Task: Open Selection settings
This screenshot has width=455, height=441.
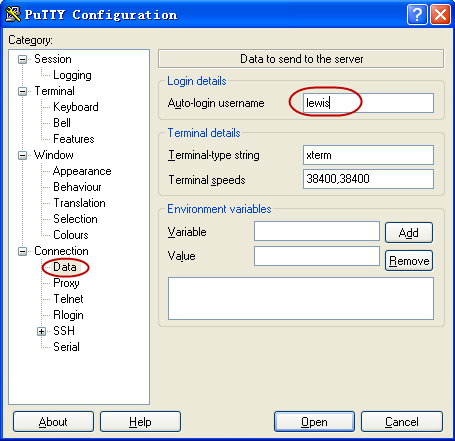Action: coord(75,219)
